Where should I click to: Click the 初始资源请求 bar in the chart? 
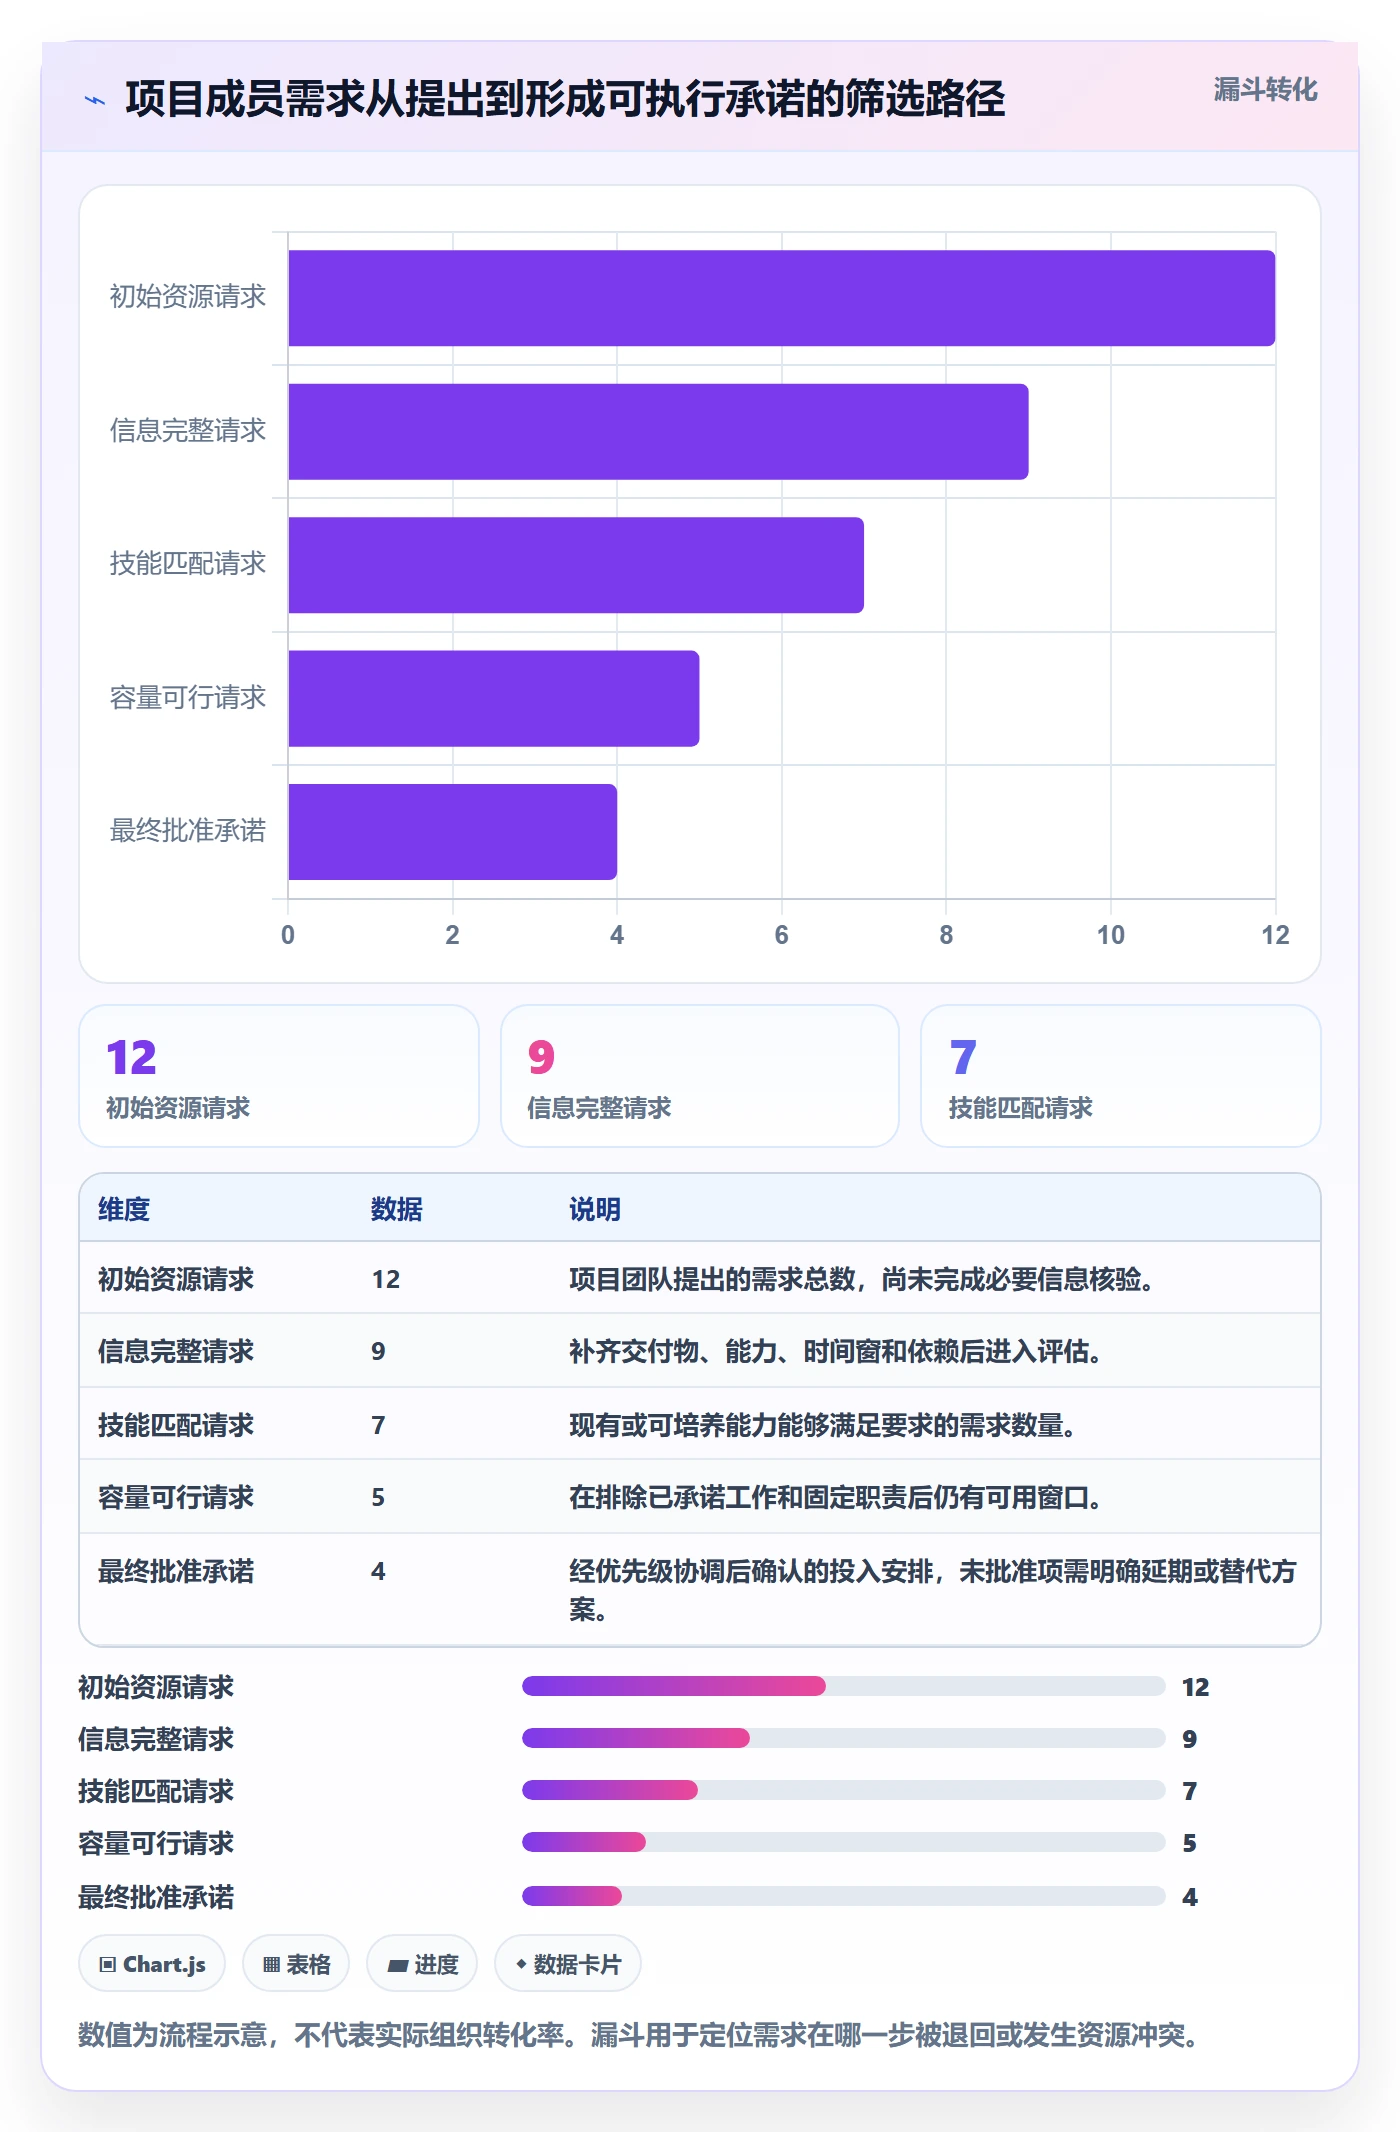[782, 298]
